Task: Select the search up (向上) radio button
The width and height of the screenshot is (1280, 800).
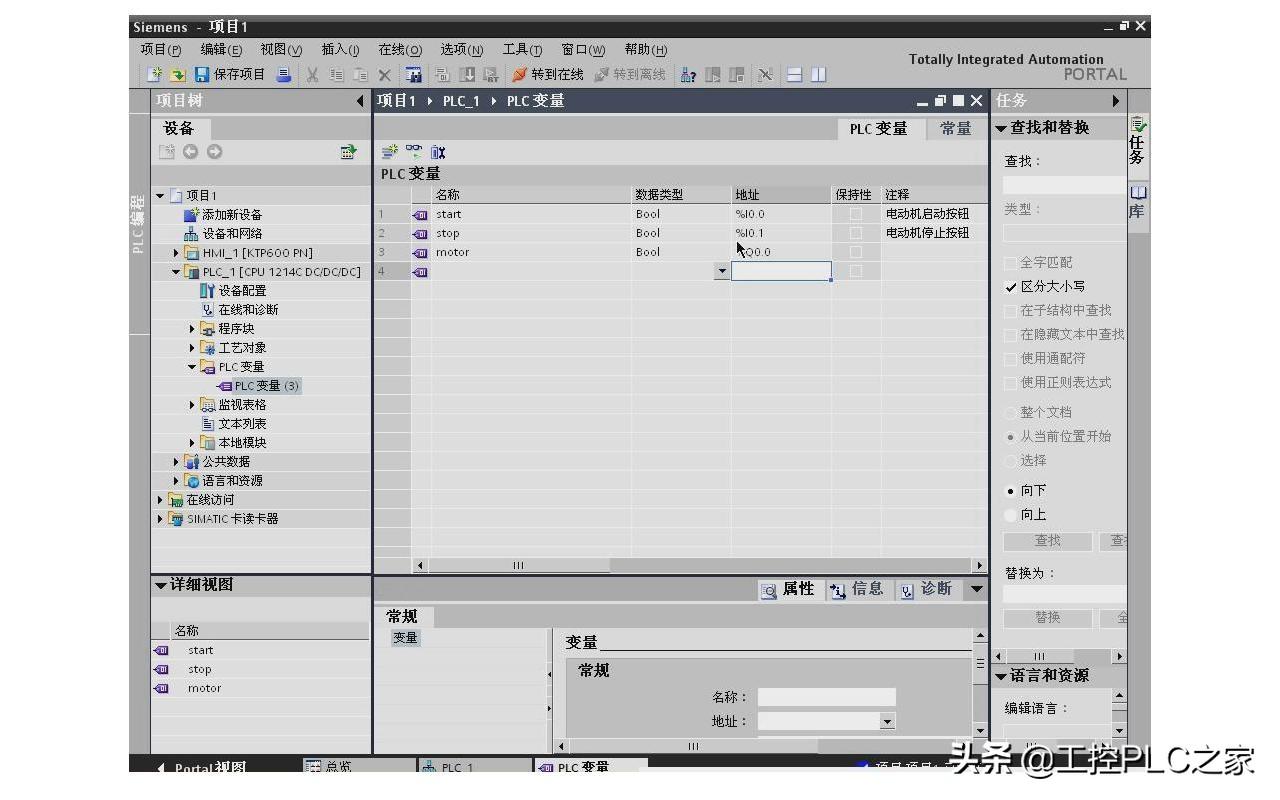Action: click(1010, 515)
